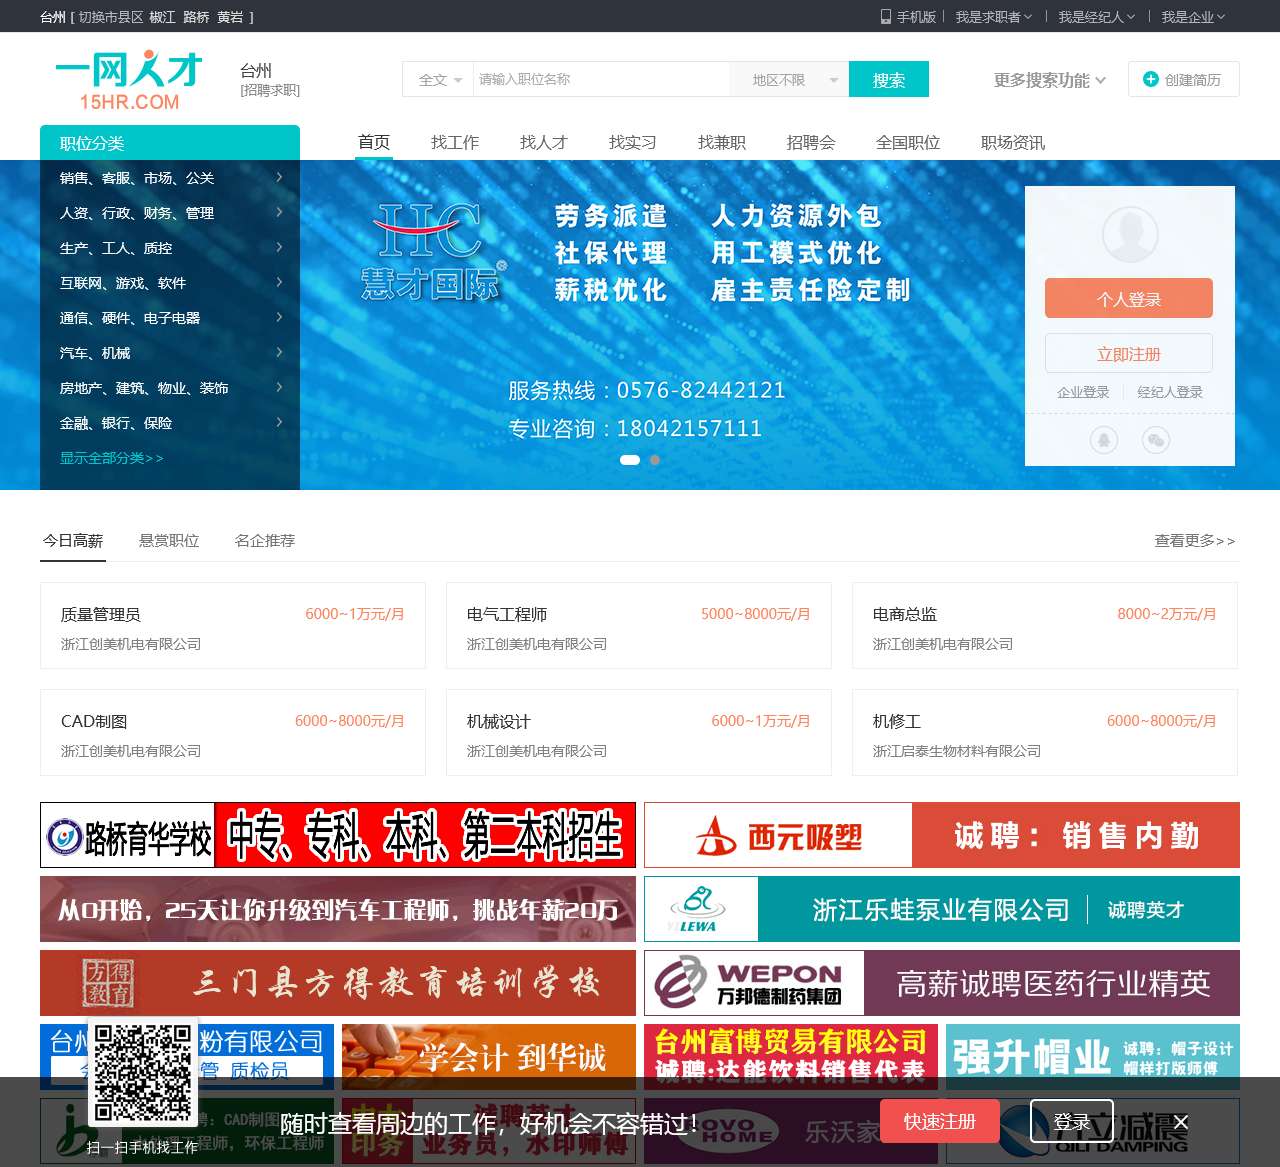This screenshot has height=1167, width=1280.
Task: Close the bottom registration bar
Action: pyautogui.click(x=1181, y=1122)
